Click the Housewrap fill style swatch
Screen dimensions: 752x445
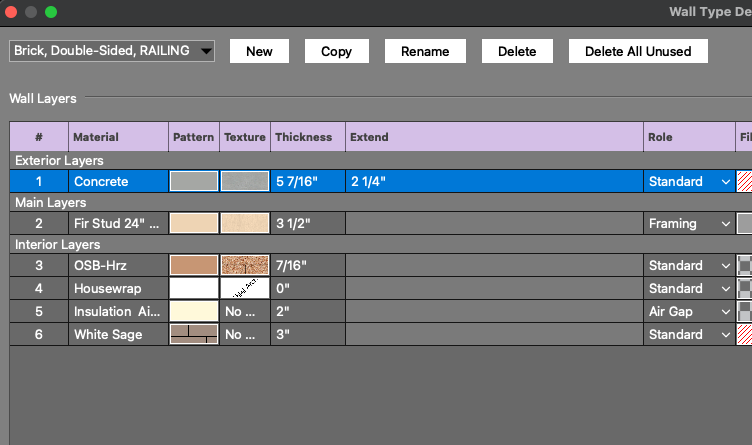pyautogui.click(x=744, y=288)
